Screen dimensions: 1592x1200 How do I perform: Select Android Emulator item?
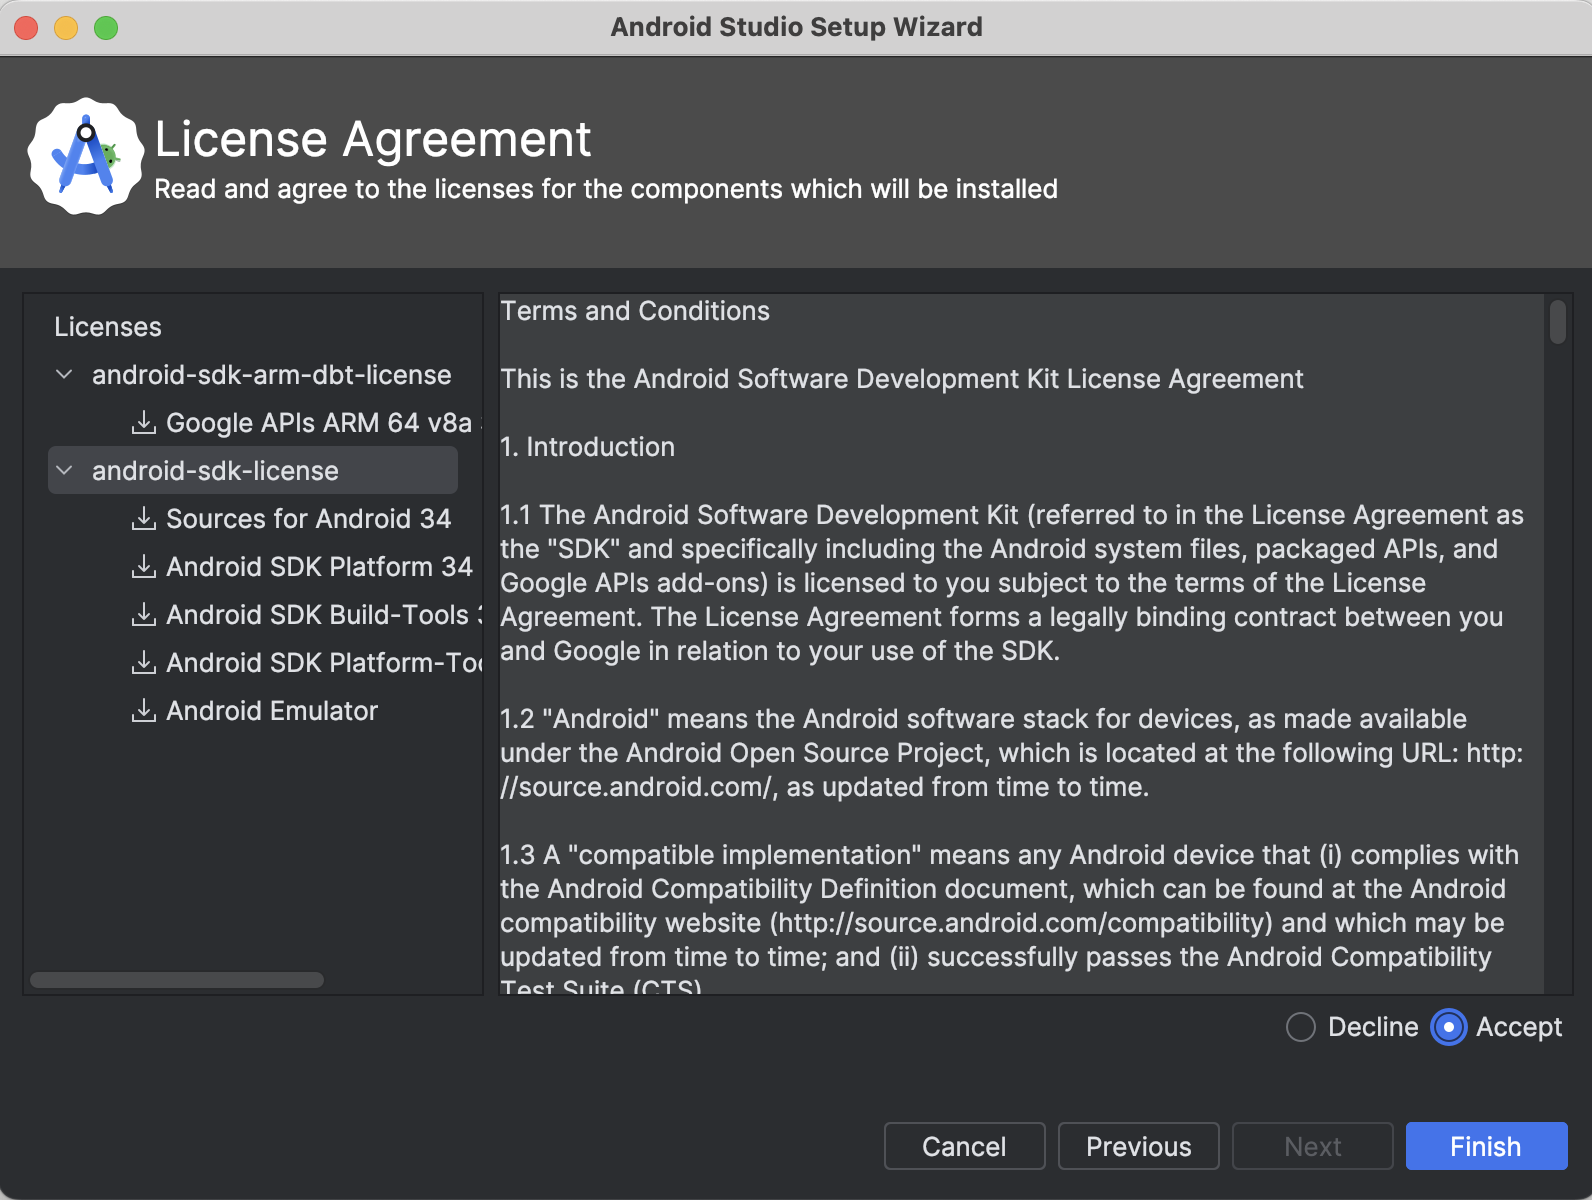click(272, 711)
